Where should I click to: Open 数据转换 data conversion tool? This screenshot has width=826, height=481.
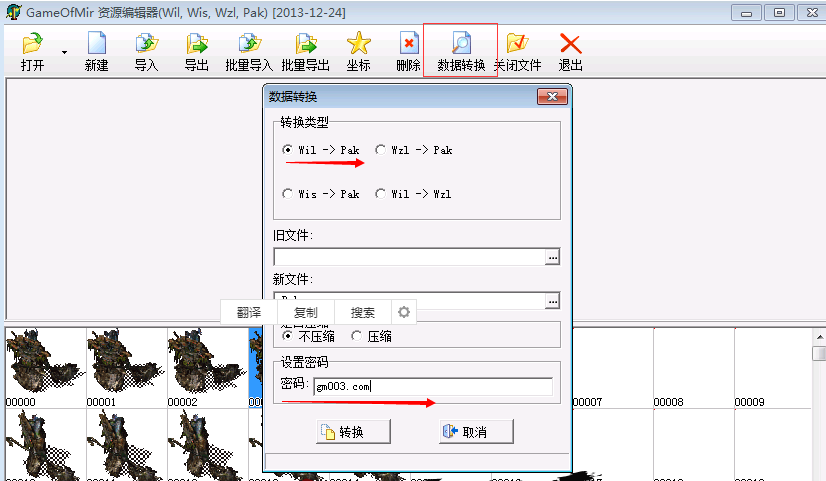(x=461, y=52)
